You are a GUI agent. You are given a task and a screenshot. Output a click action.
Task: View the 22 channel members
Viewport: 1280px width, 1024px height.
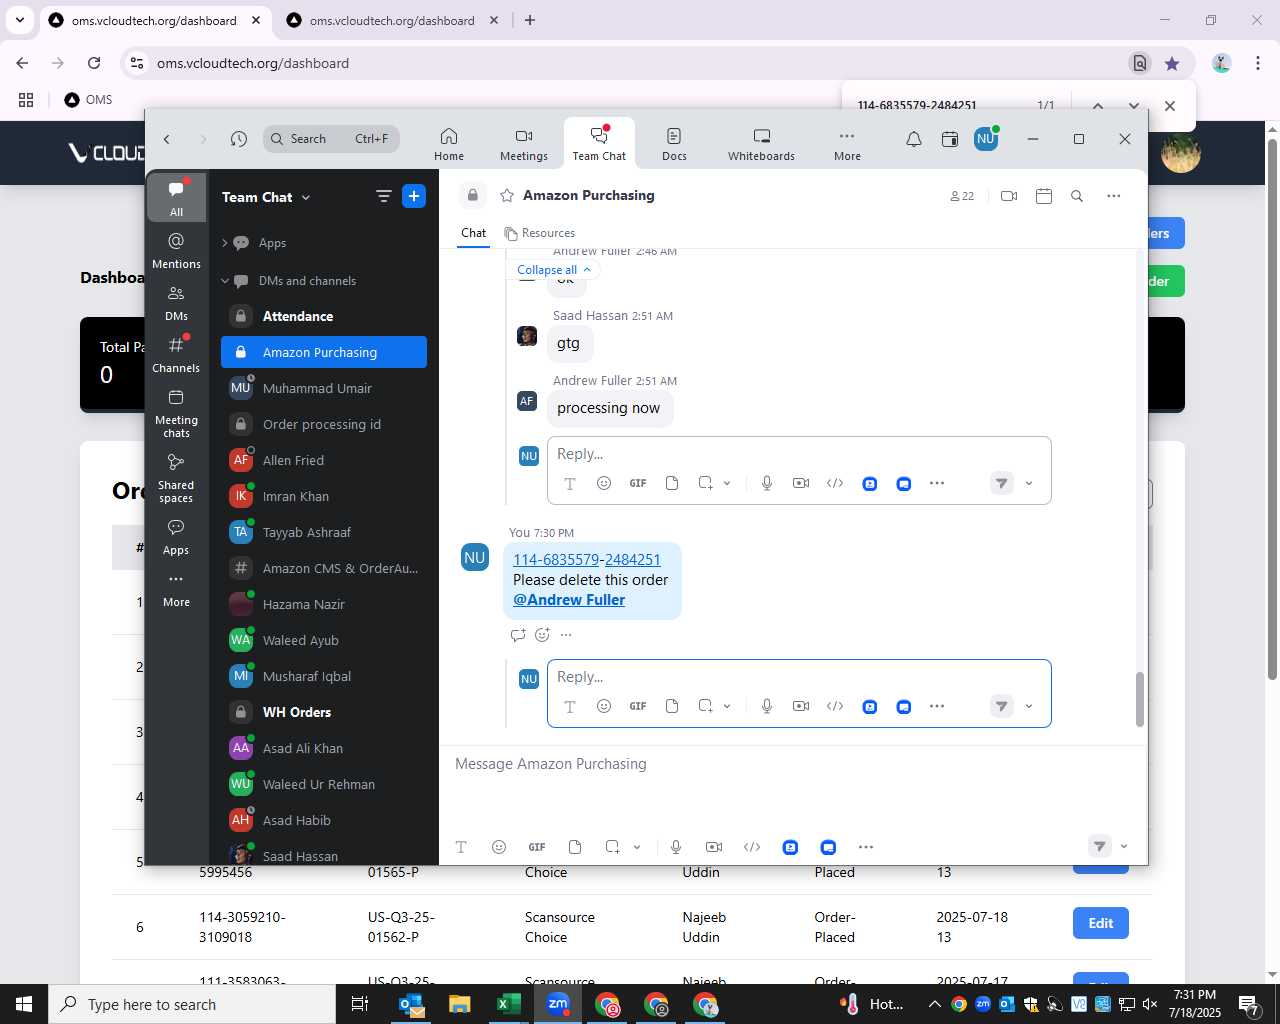pyautogui.click(x=962, y=196)
